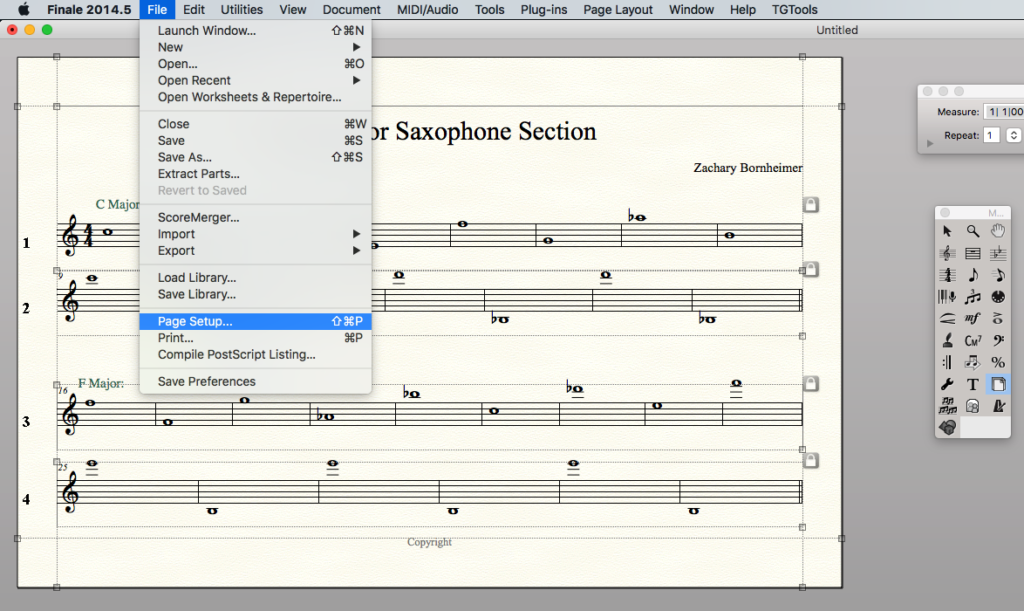The height and width of the screenshot is (611, 1024).
Task: Select the arrow Selection tool
Action: click(x=947, y=231)
